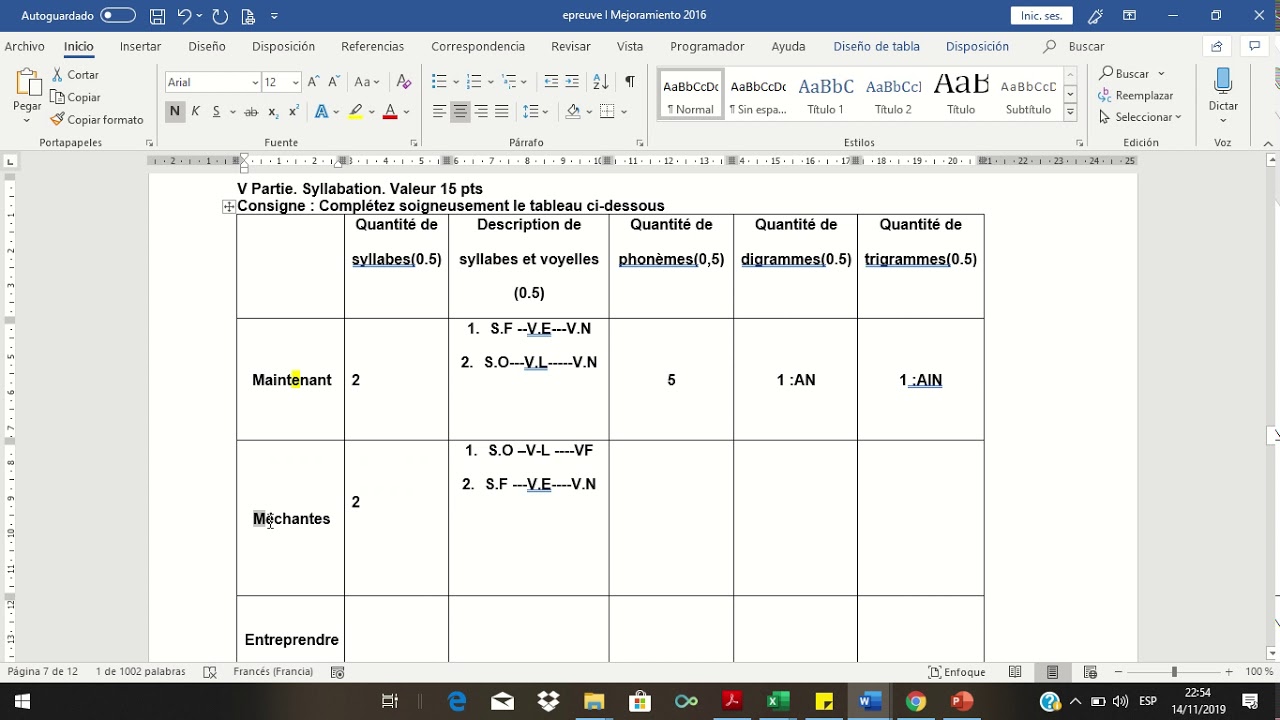The image size is (1280, 720).
Task: Click the shading paint bucket icon
Action: pos(573,111)
